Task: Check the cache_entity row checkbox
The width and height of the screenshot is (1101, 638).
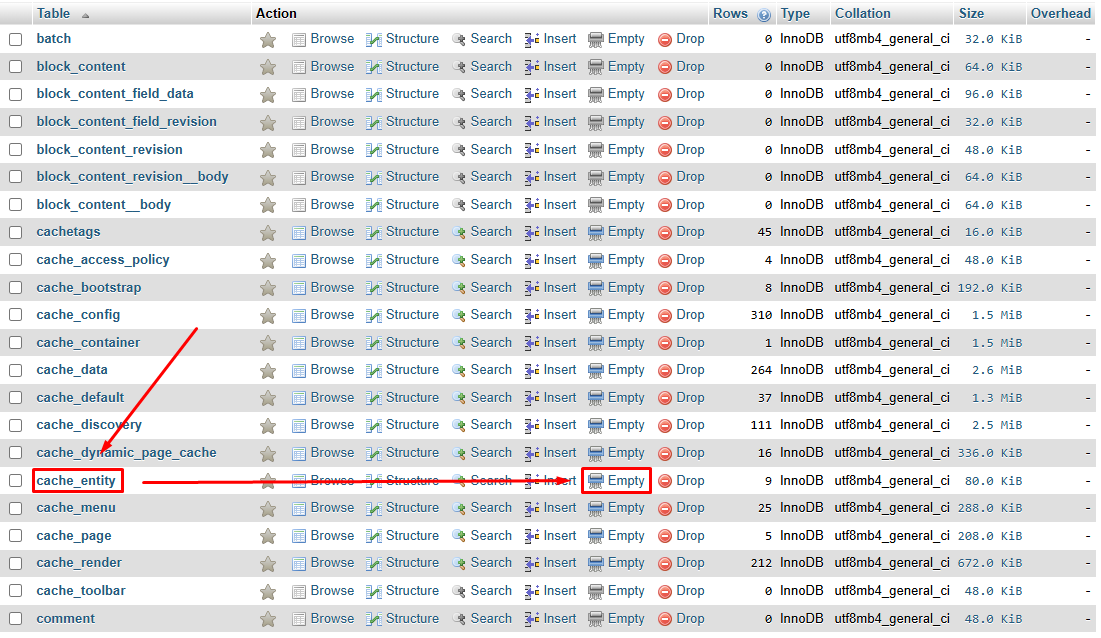Action: (x=15, y=481)
